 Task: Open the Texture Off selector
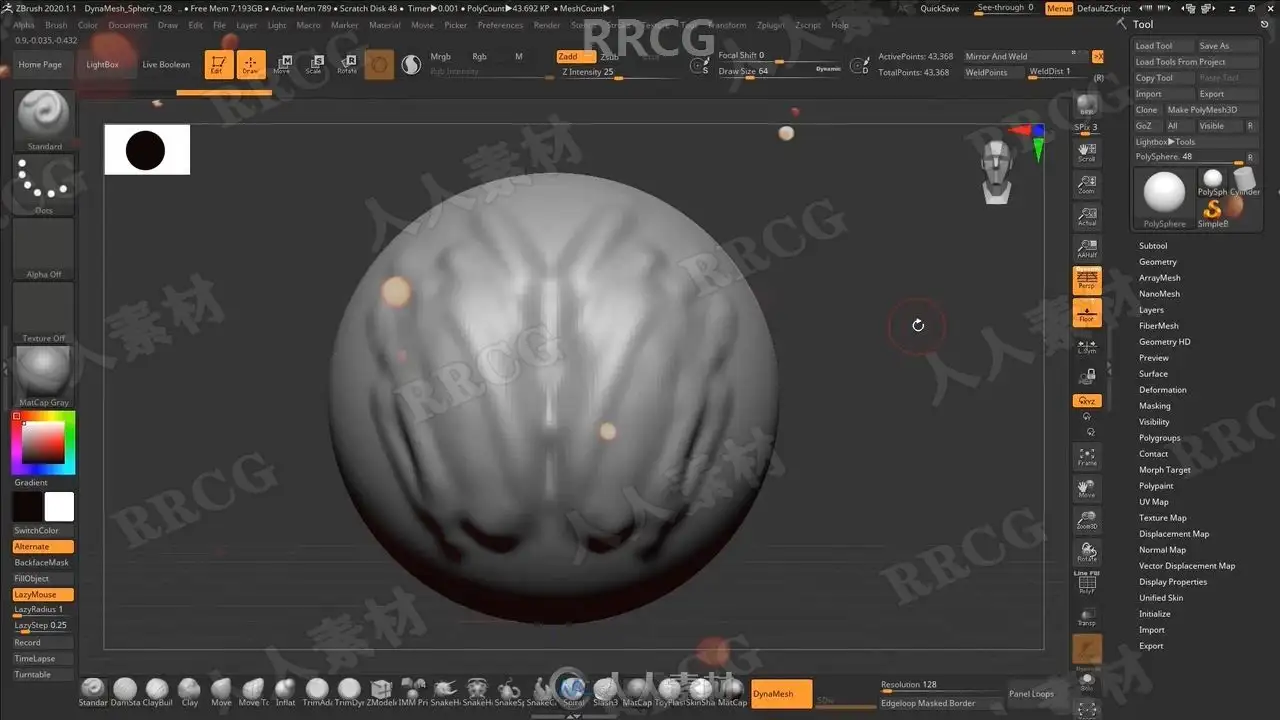[44, 312]
